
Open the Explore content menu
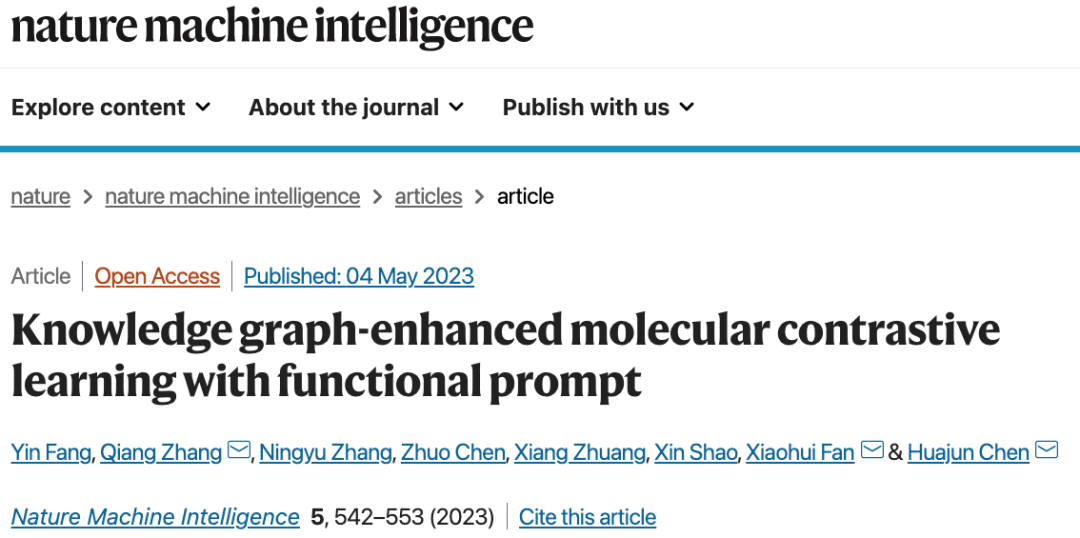pos(98,108)
